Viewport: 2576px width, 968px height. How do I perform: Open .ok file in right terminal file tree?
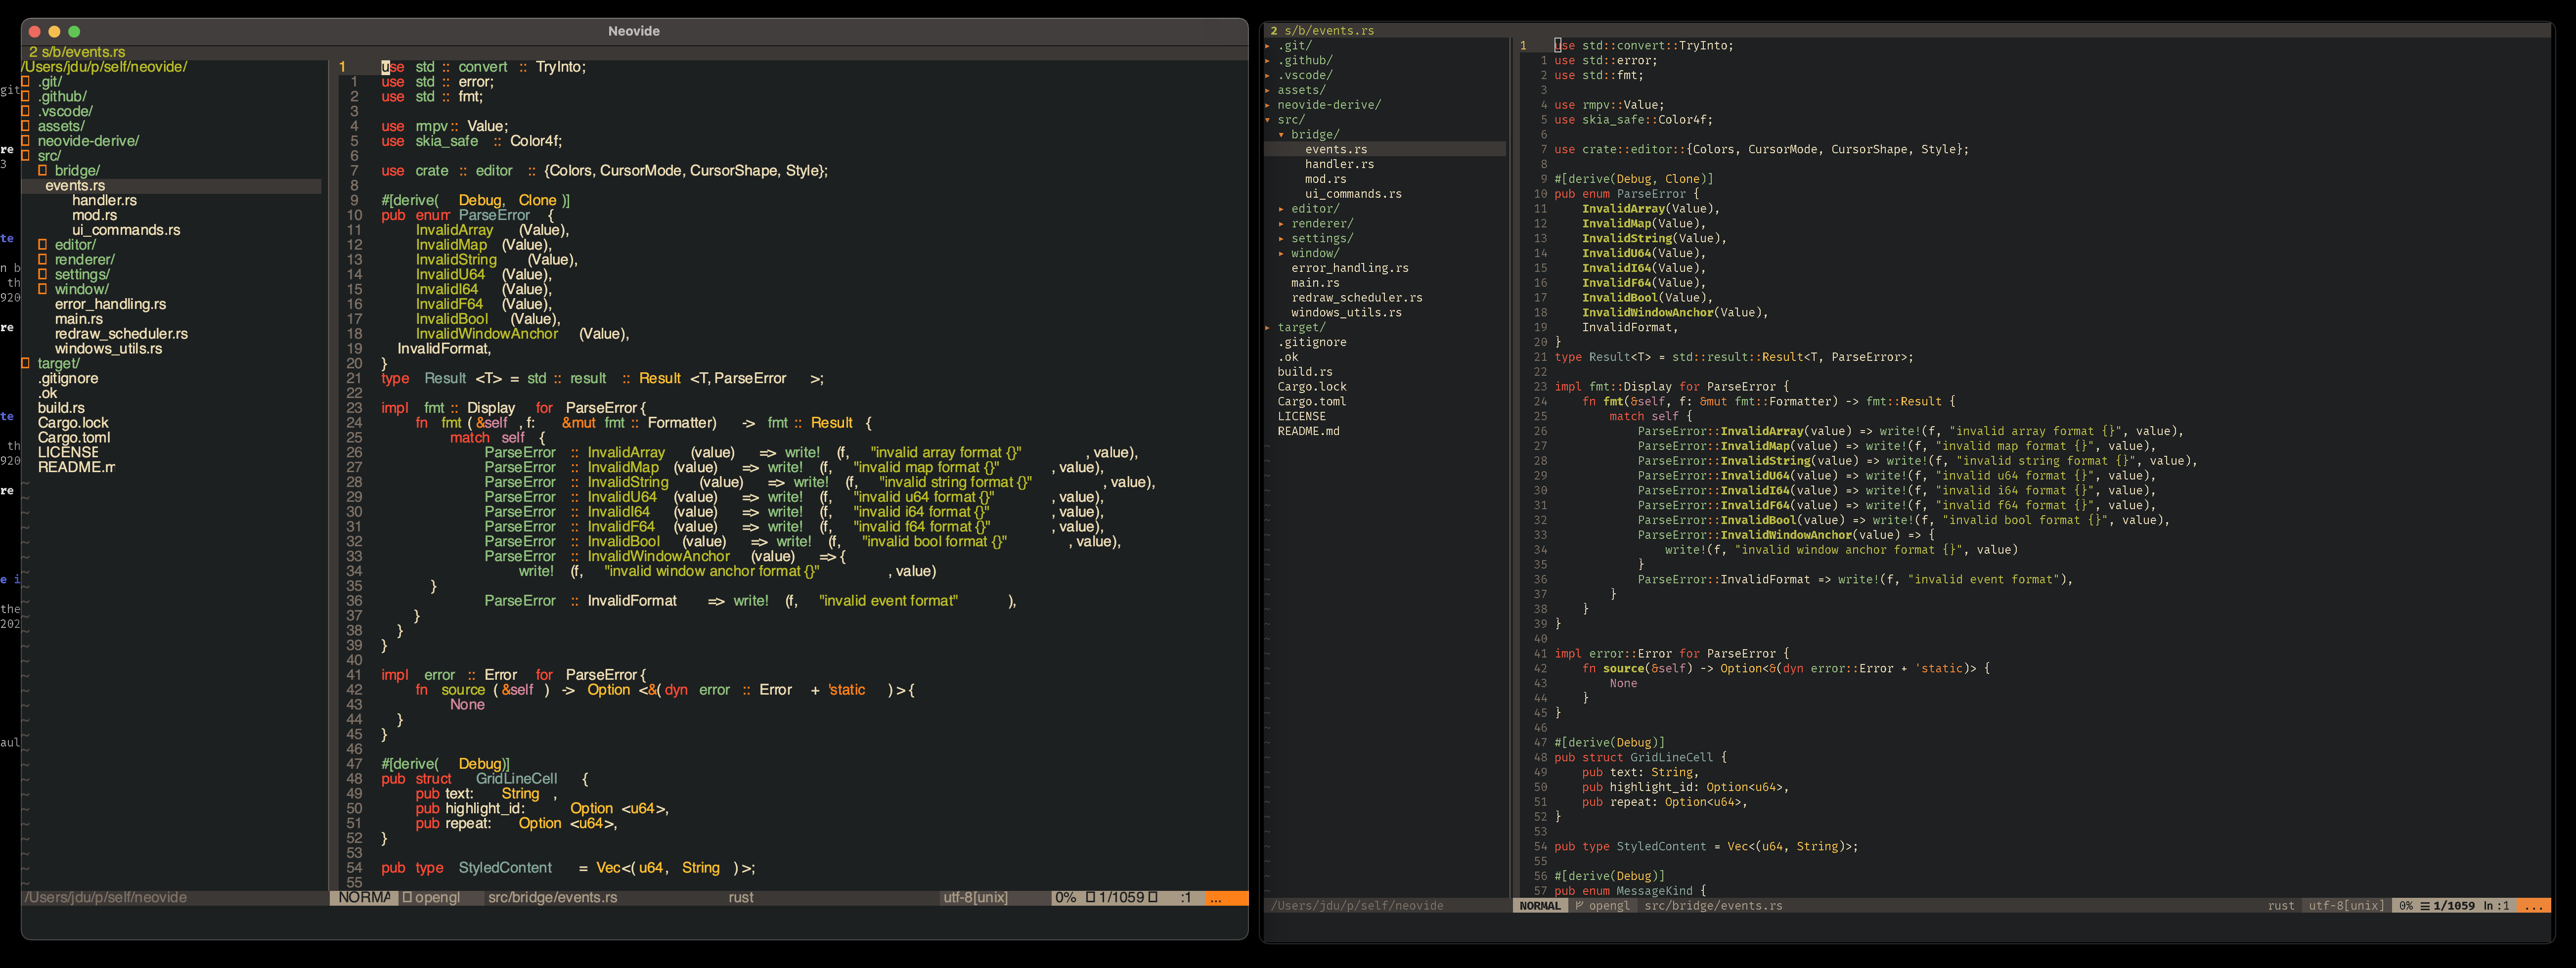tap(1288, 357)
